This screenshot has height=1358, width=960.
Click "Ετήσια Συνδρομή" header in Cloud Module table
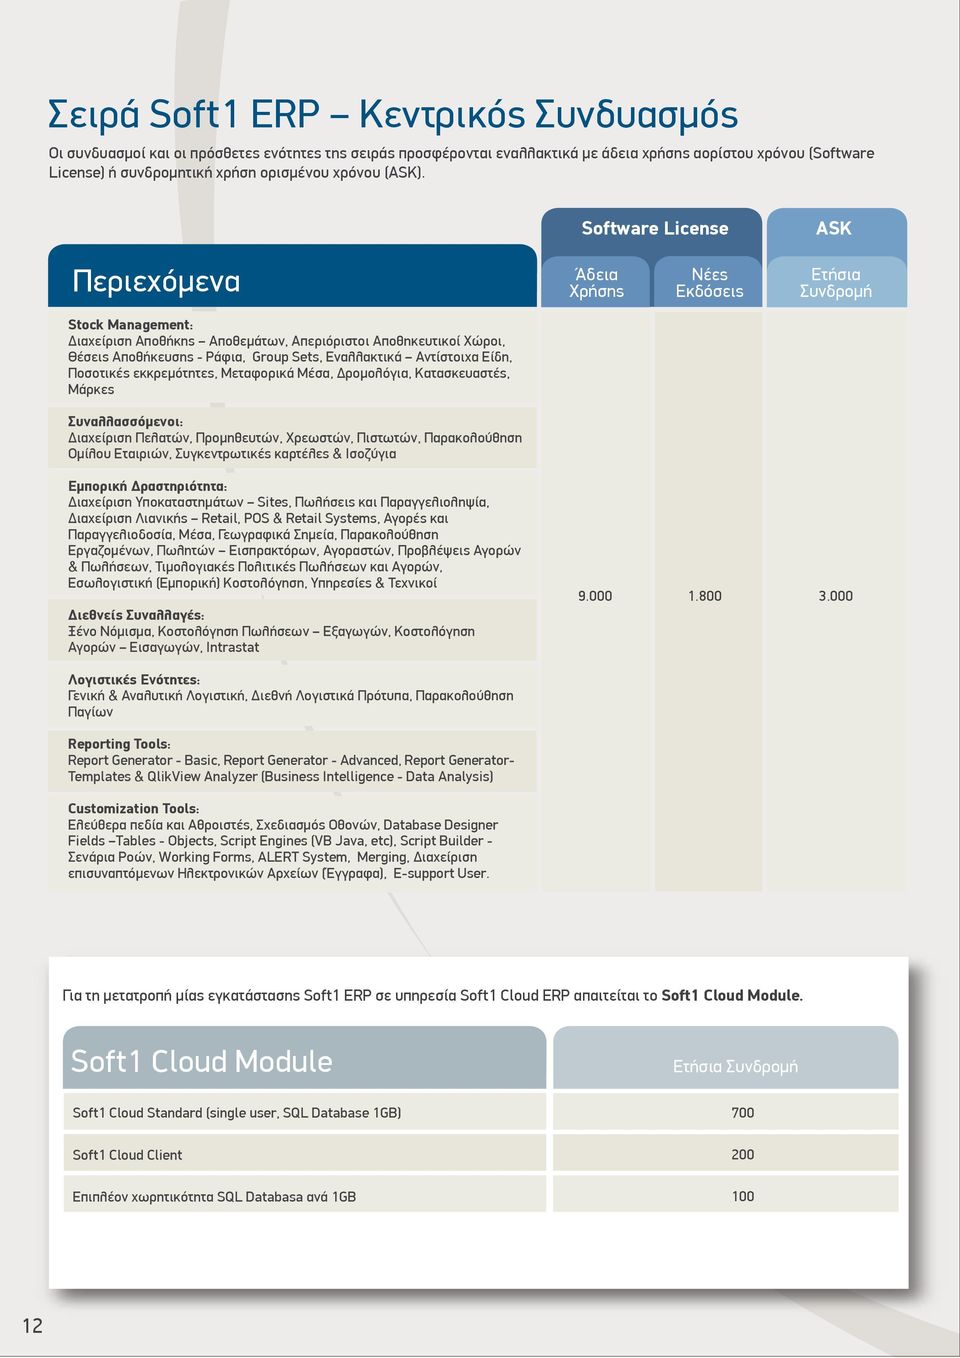tap(735, 1067)
